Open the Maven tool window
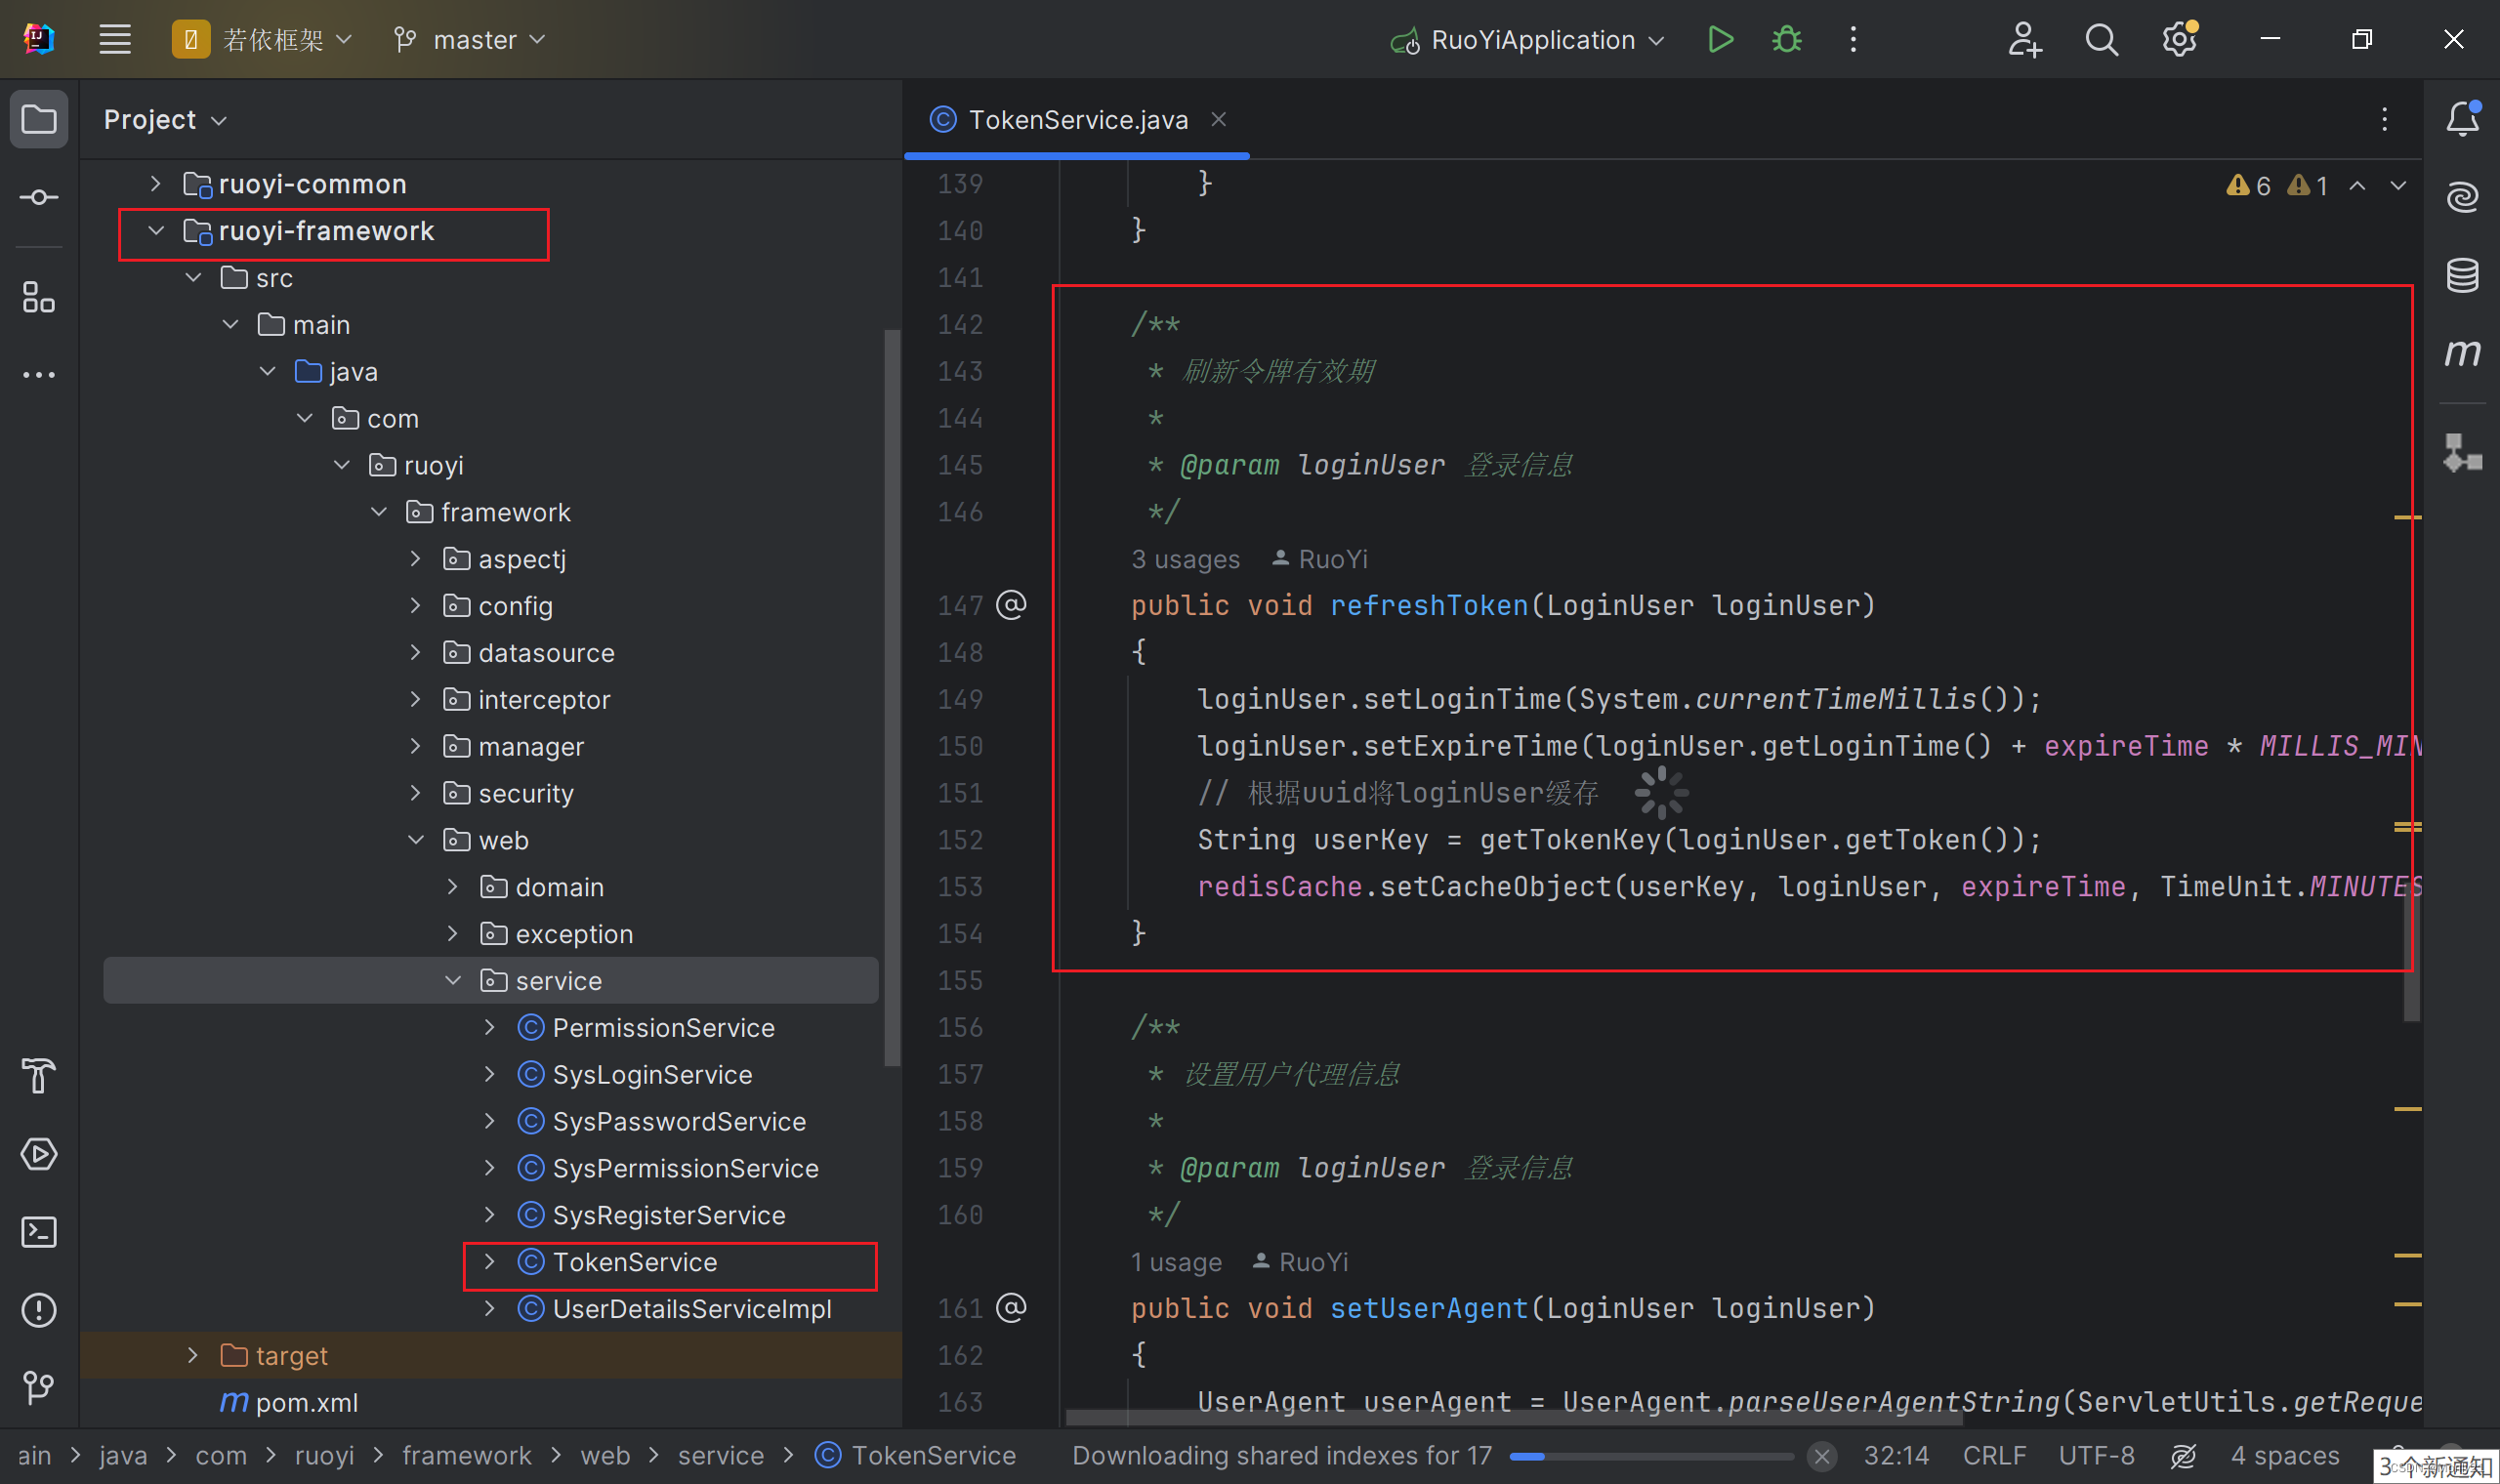 point(2462,352)
